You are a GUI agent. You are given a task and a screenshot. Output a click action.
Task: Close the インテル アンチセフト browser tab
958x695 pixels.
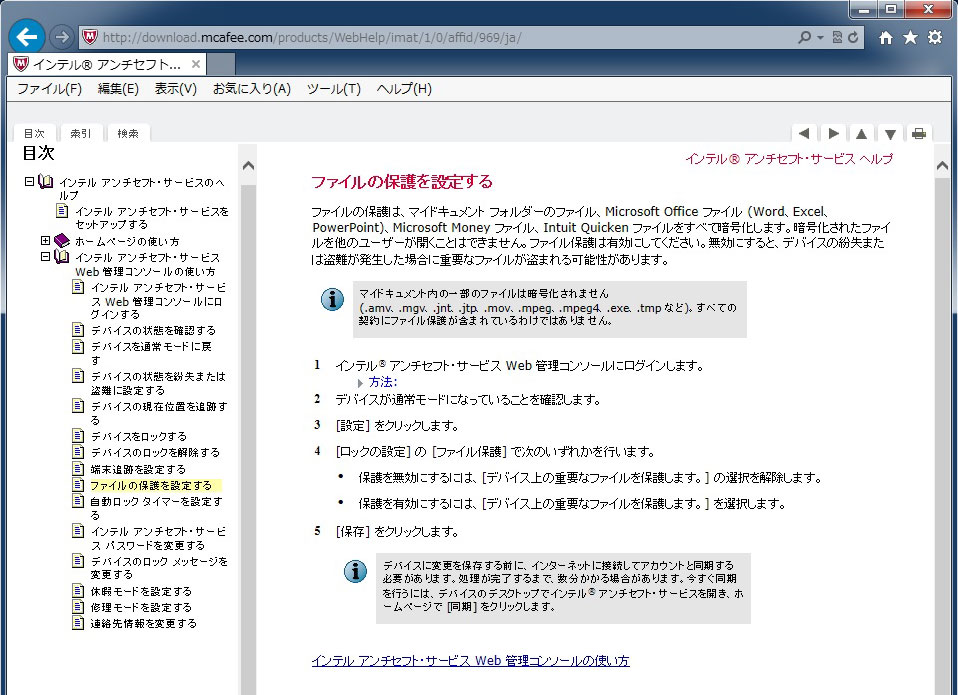(x=196, y=64)
